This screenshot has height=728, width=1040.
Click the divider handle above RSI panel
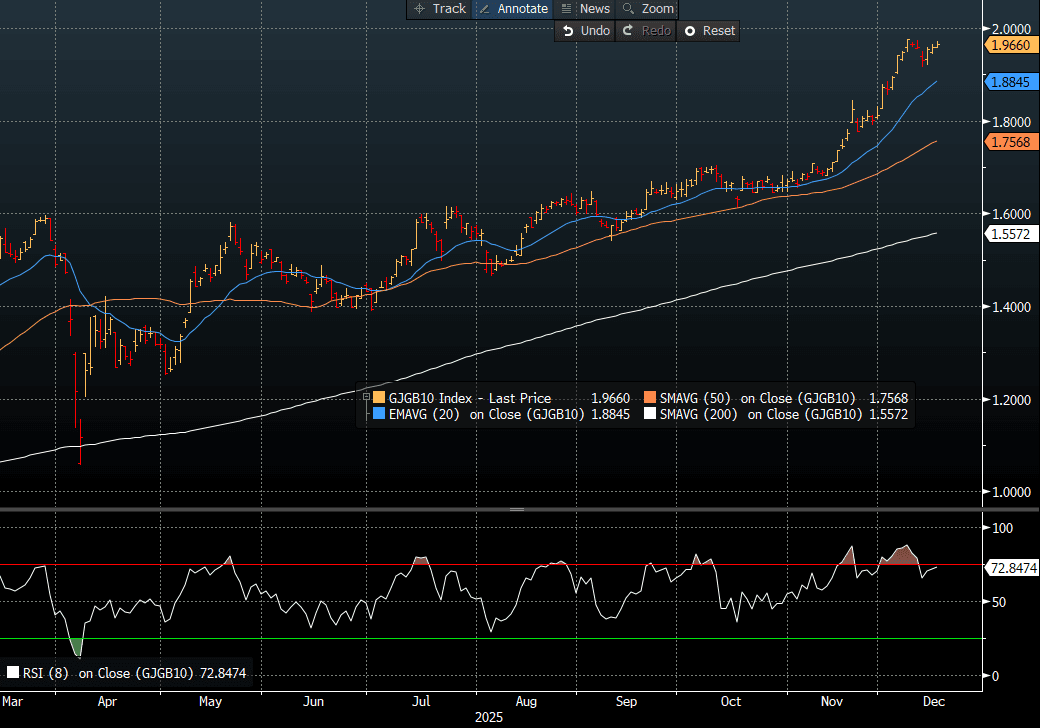pos(517,509)
